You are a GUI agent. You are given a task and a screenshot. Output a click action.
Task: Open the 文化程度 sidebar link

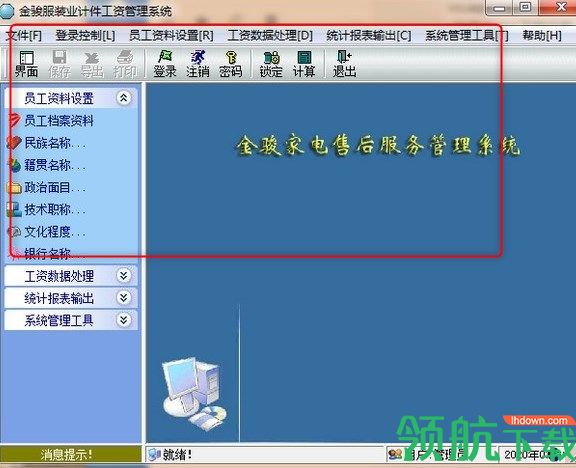pyautogui.click(x=55, y=232)
